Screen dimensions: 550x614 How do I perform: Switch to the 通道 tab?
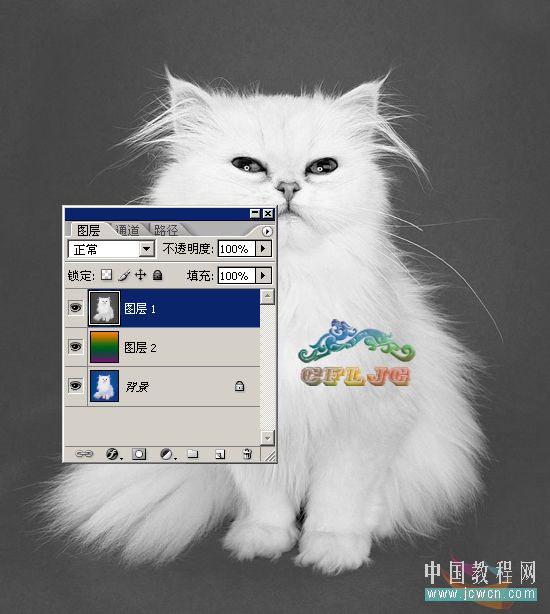coord(128,230)
